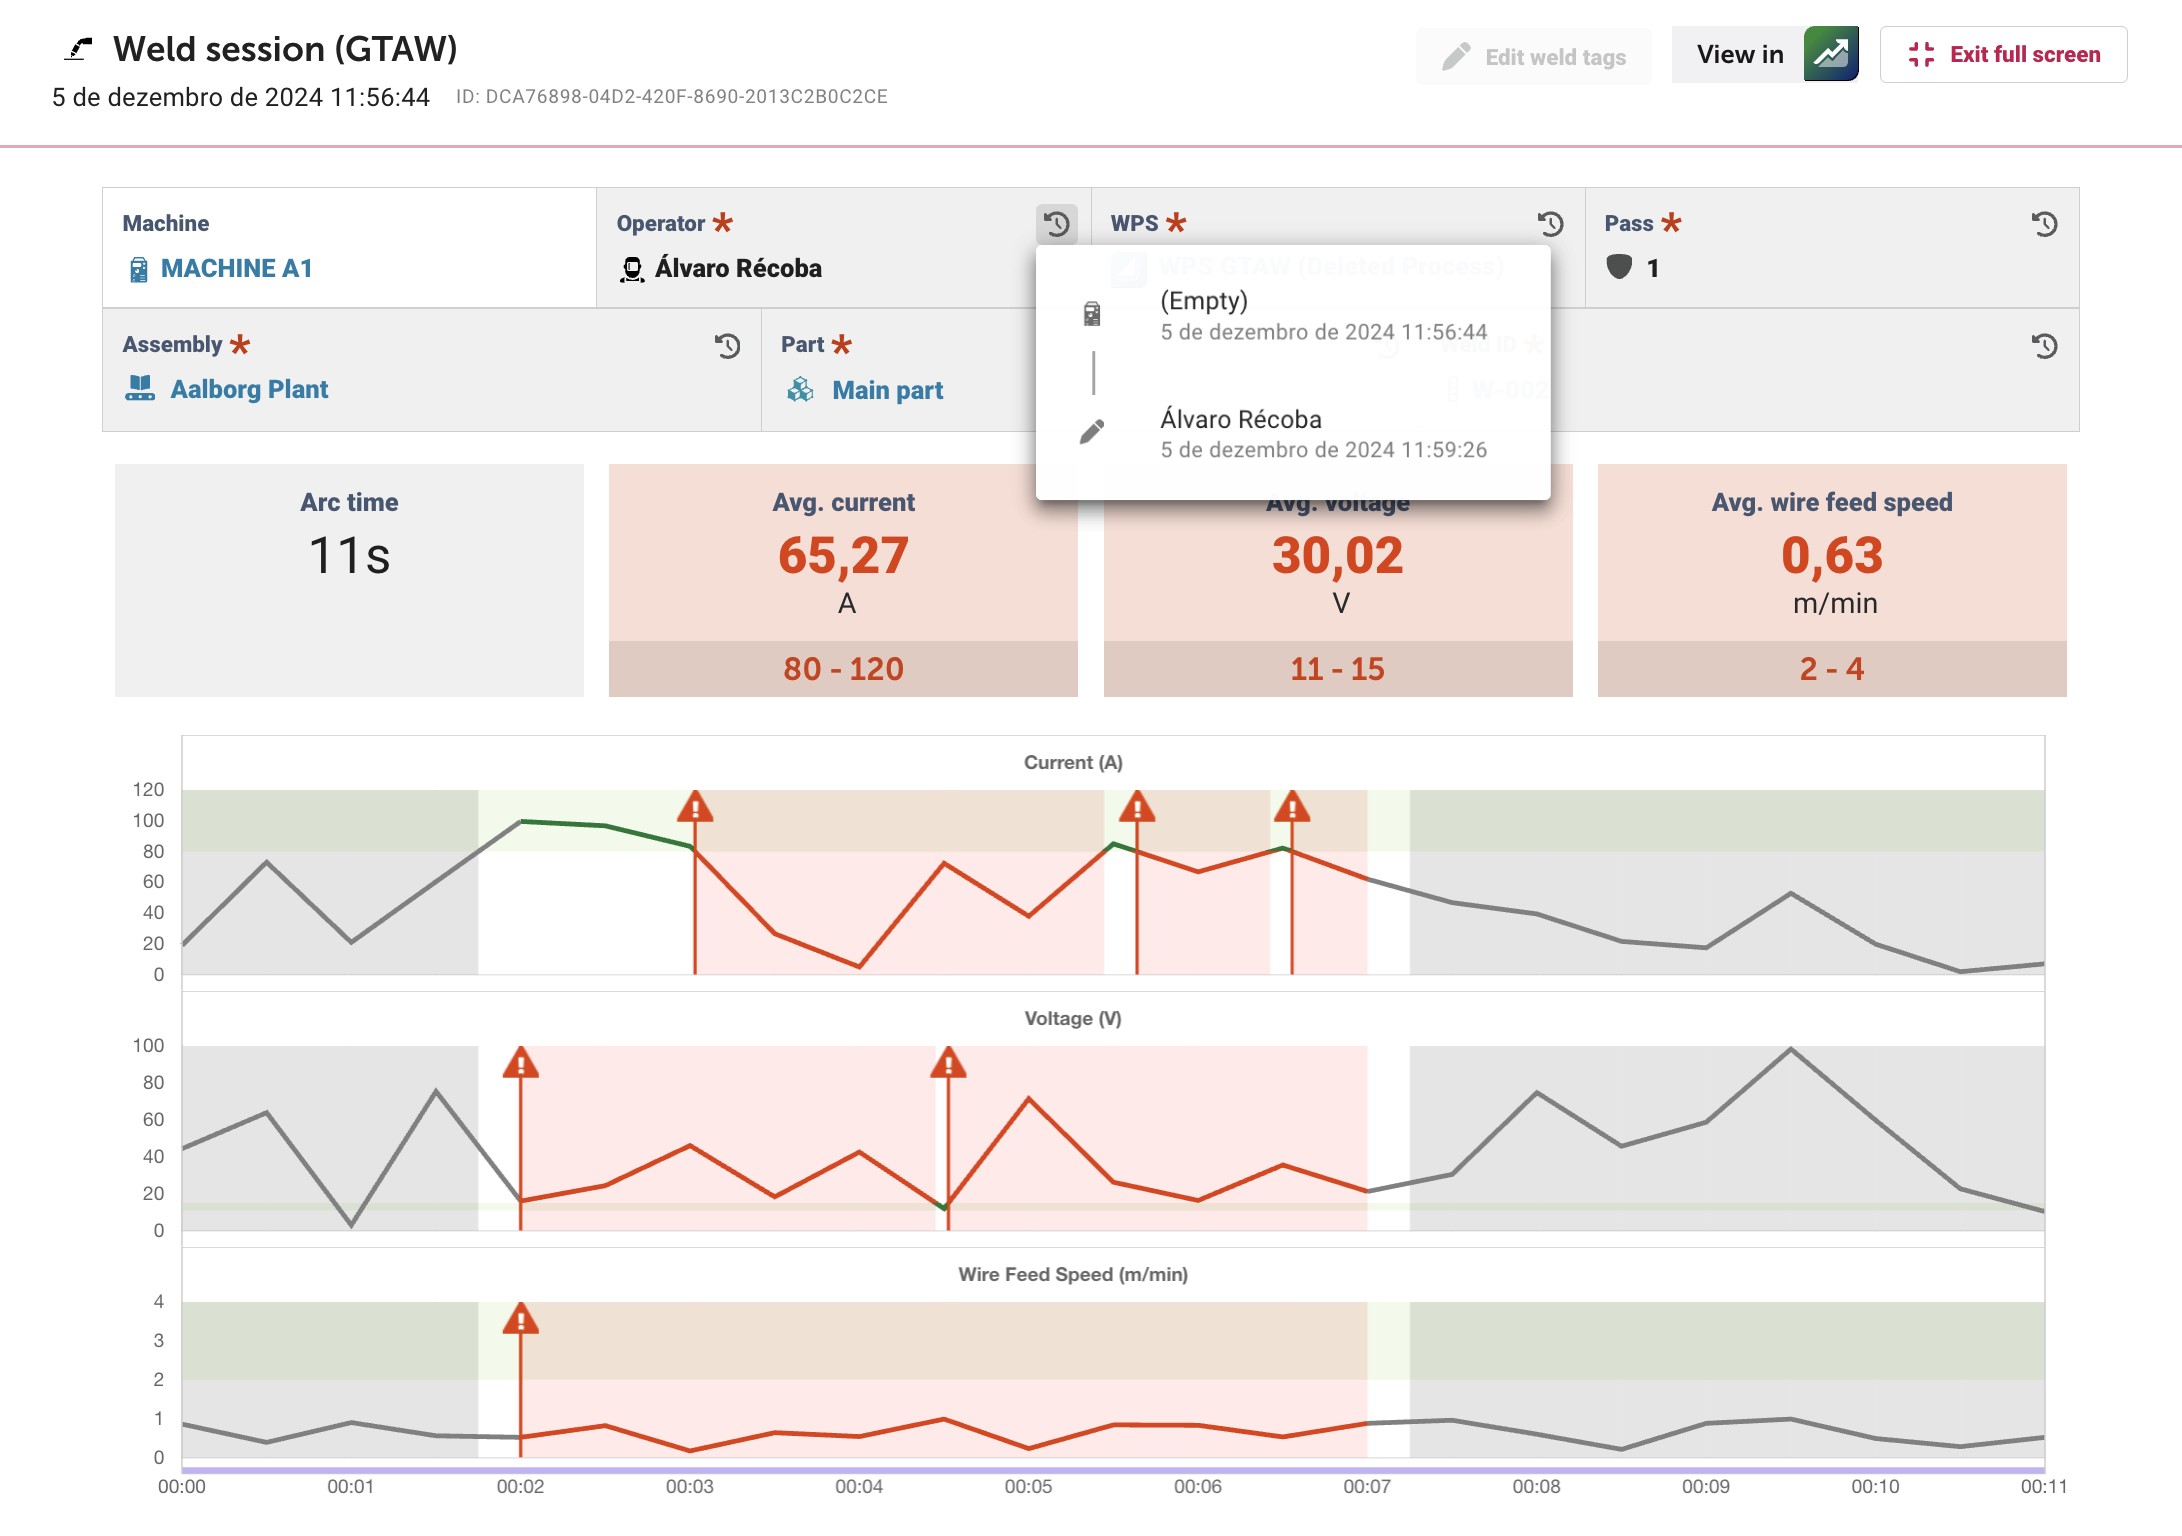Click the Voltage (V) chart title

click(x=1073, y=1018)
